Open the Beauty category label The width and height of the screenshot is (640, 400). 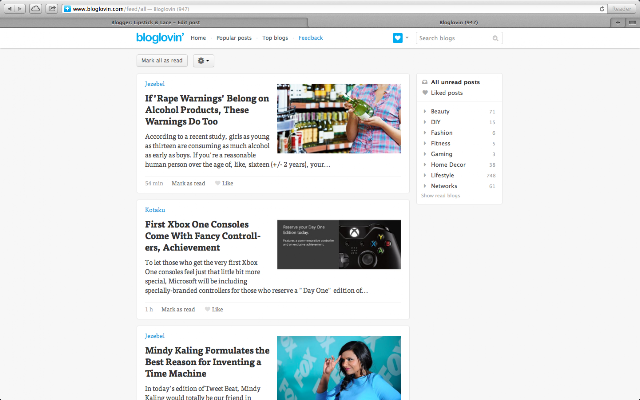click(440, 111)
